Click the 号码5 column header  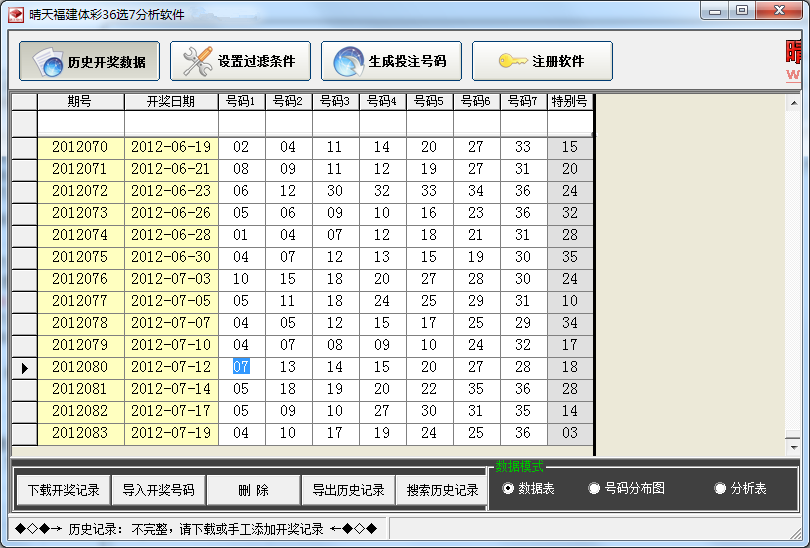(430, 102)
